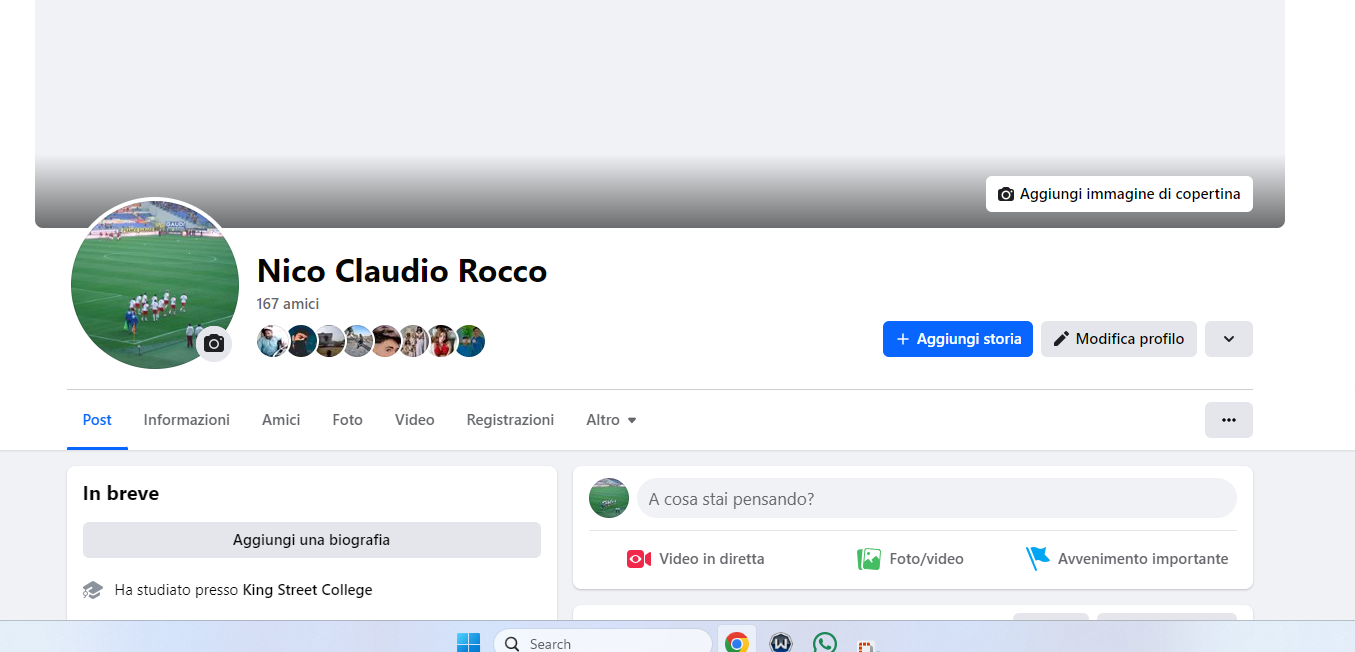
Task: Click the Video in diretta label
Action: tap(712, 559)
